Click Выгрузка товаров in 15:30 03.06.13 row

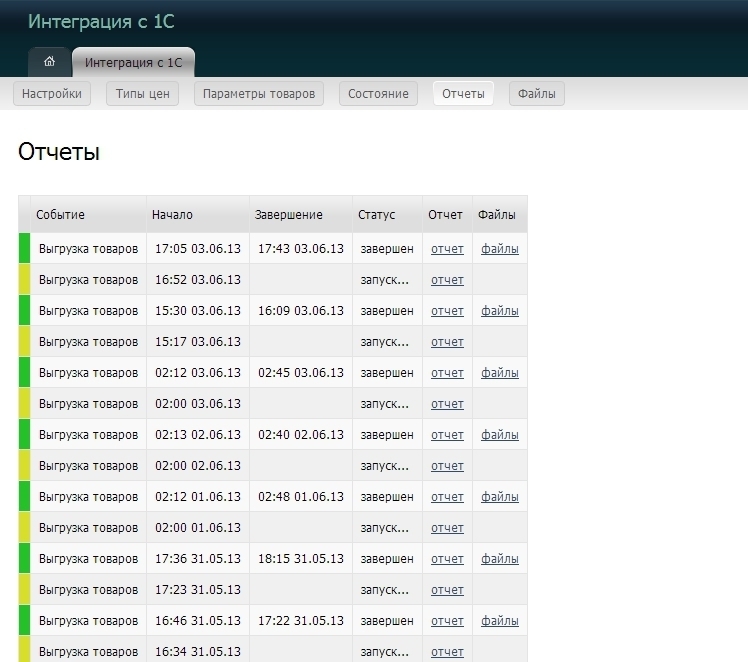click(x=89, y=310)
